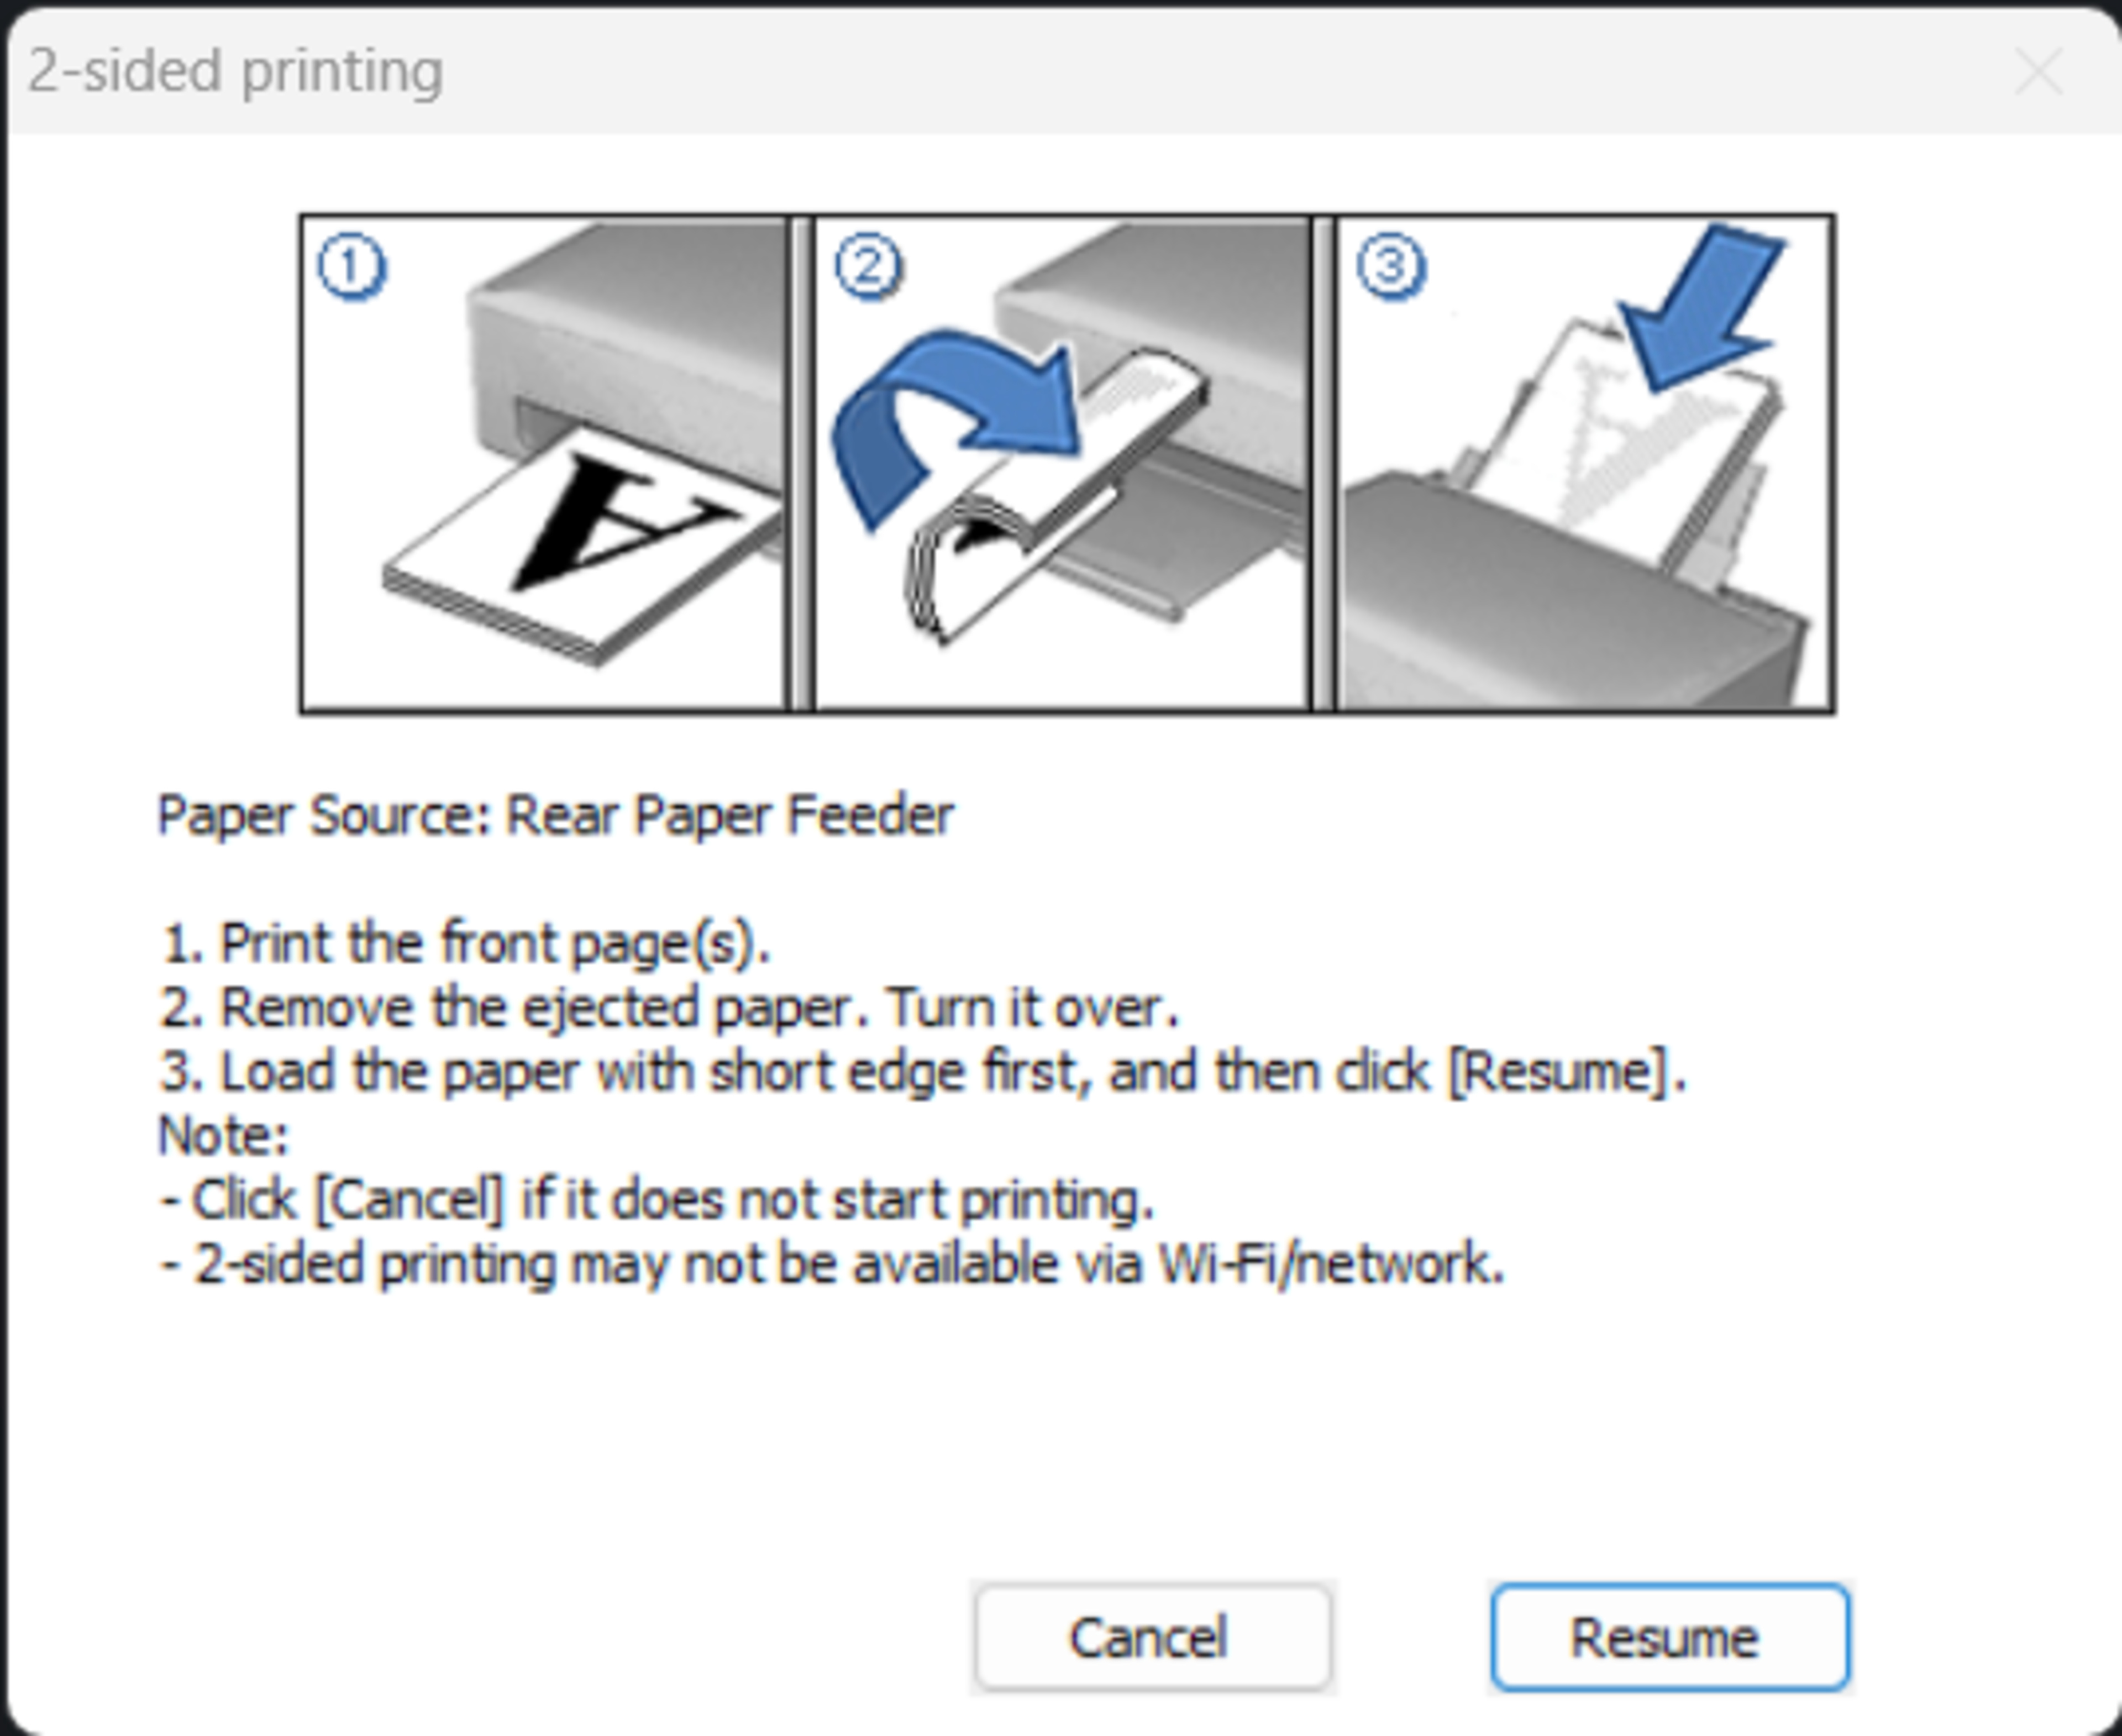The width and height of the screenshot is (2122, 1736).
Task: Close the 2-sided printing dialog
Action: click(2038, 72)
